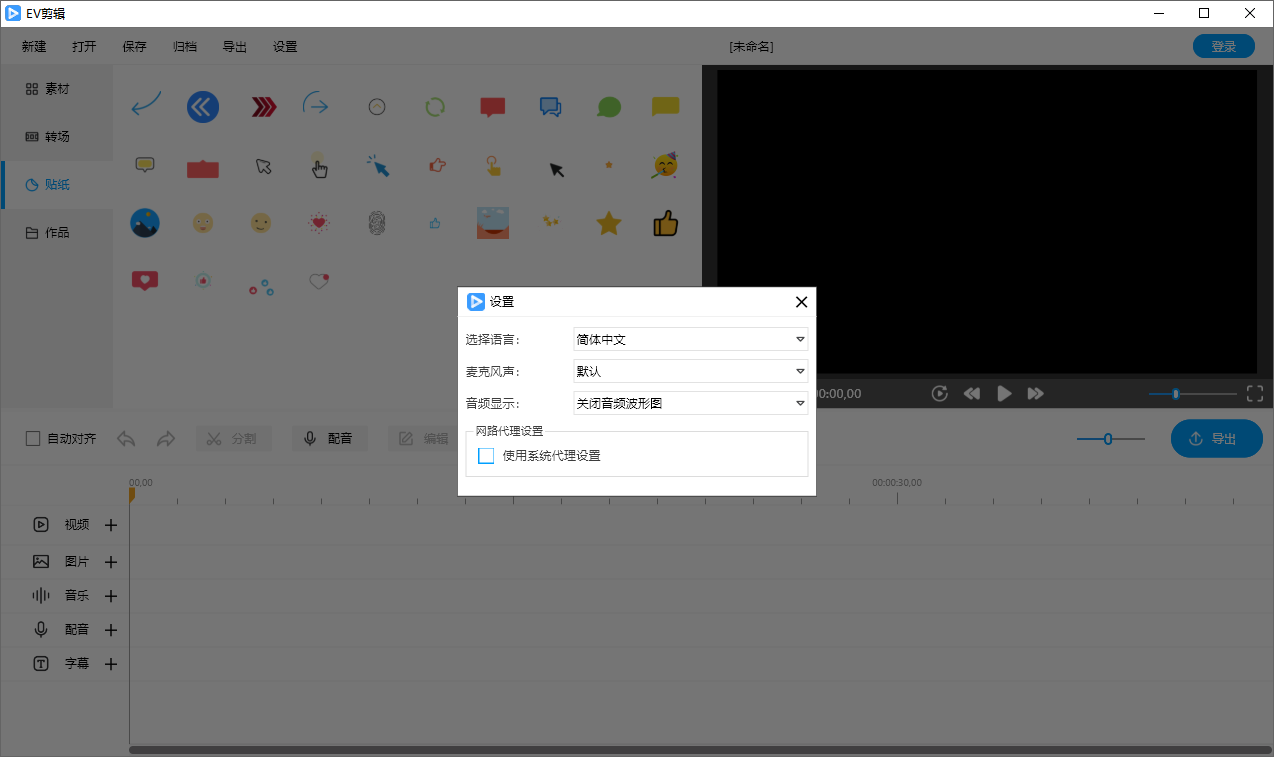Screen dimensions: 1274x757
Task: Open the 设置 settings menu
Action: [x=284, y=46]
